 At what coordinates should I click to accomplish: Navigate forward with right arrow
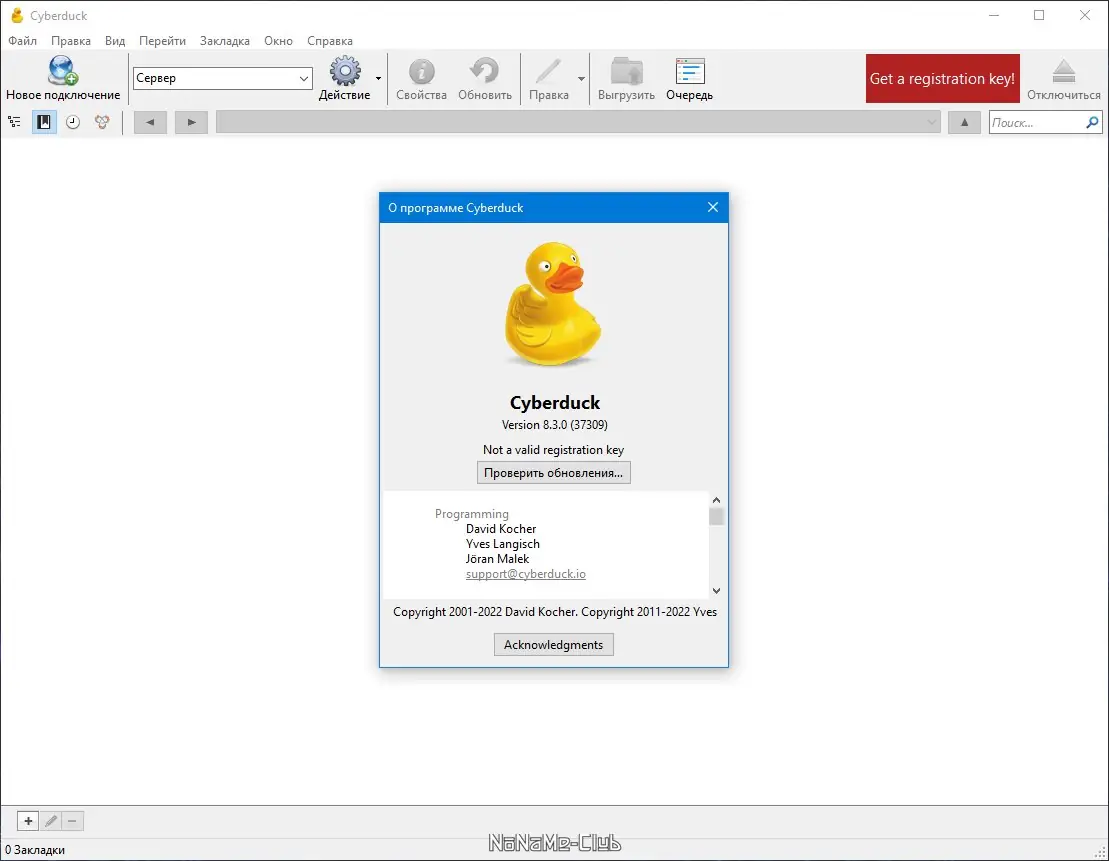coord(192,122)
